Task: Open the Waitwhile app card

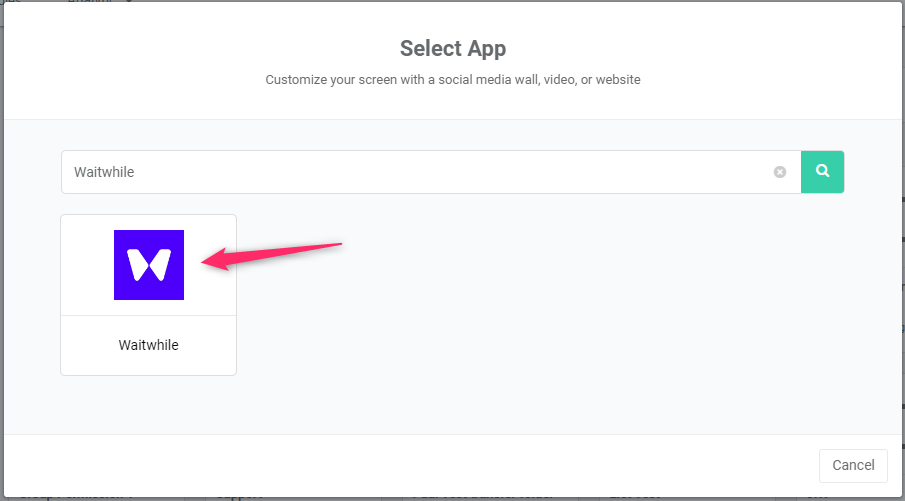Action: tap(148, 295)
